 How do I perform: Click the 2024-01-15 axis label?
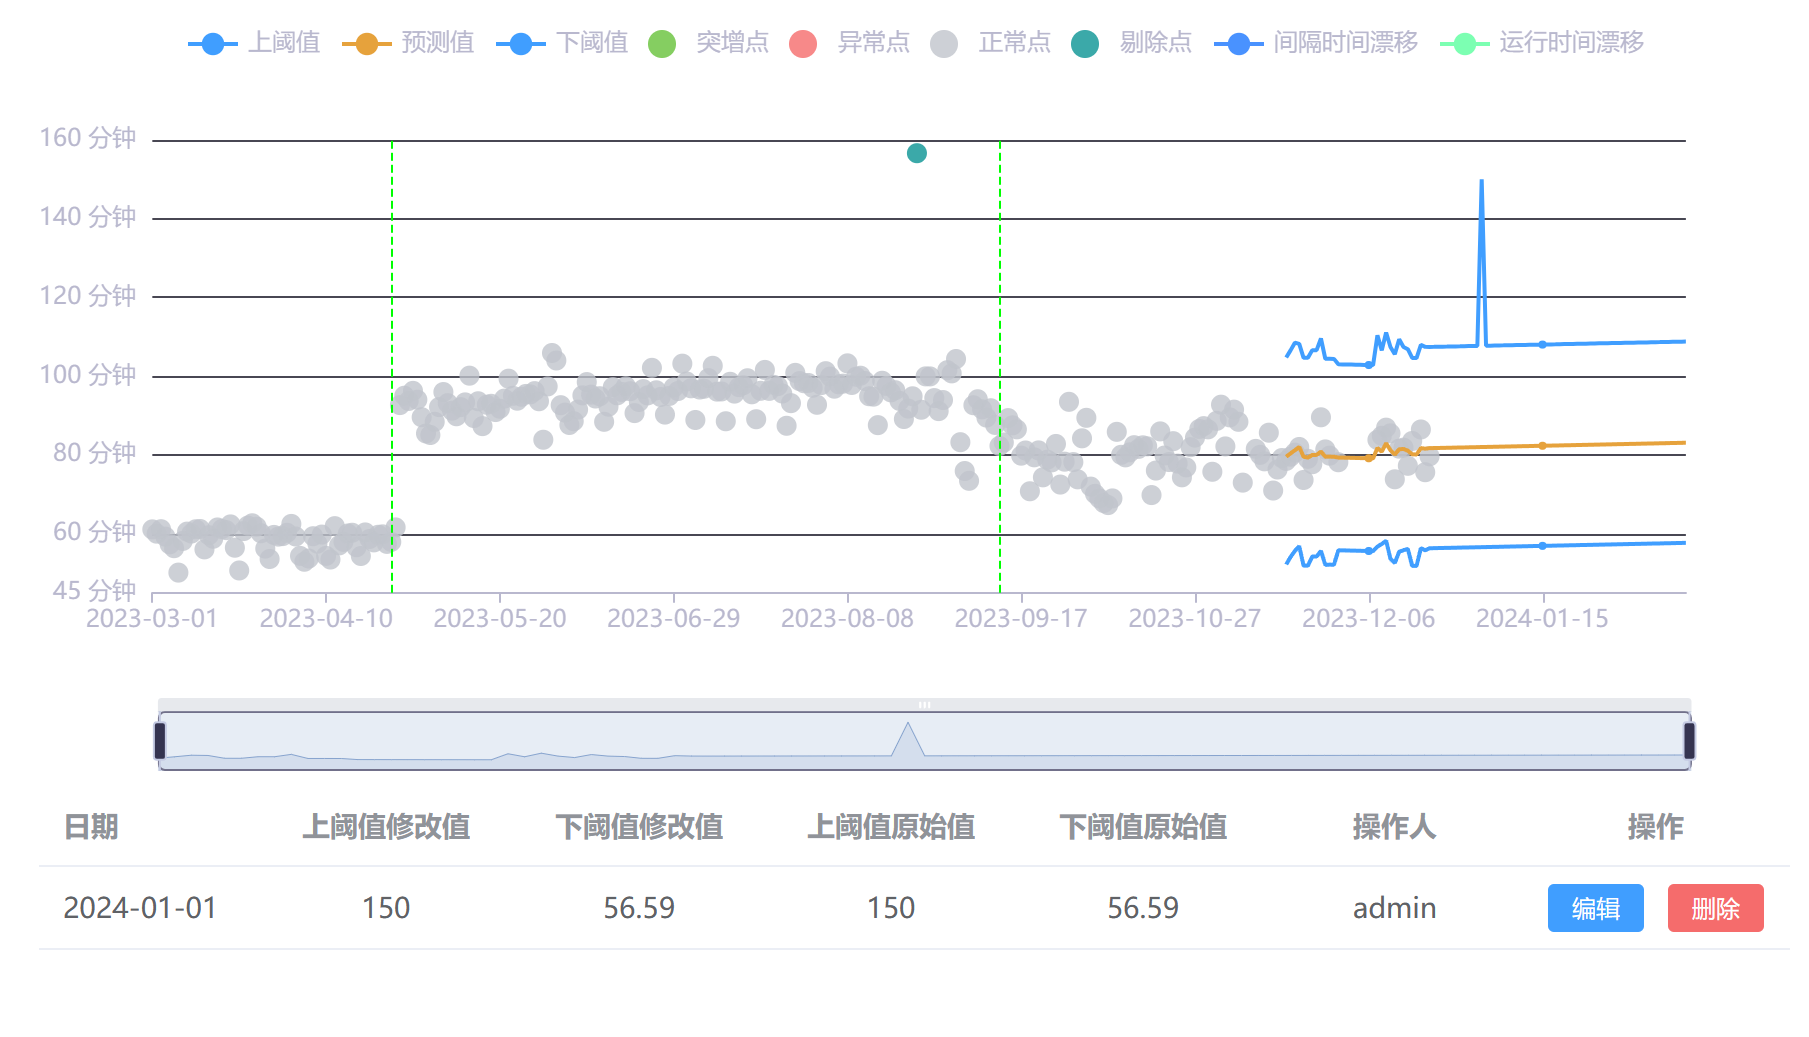pos(1542,619)
